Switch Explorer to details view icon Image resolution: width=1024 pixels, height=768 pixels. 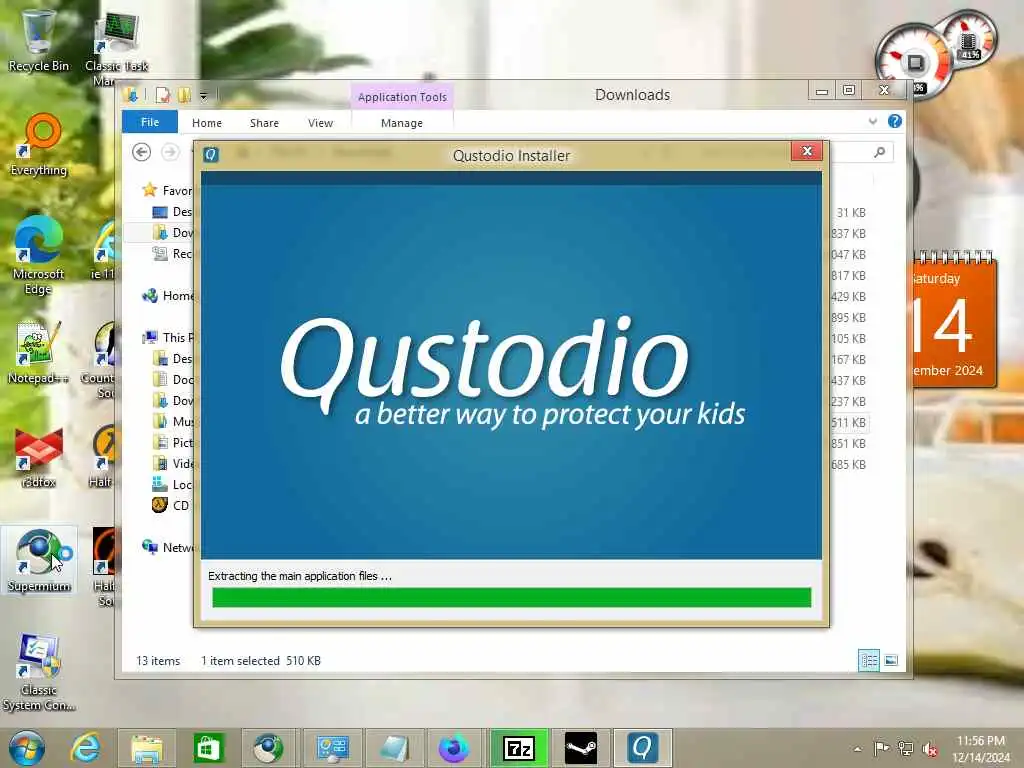tap(869, 660)
